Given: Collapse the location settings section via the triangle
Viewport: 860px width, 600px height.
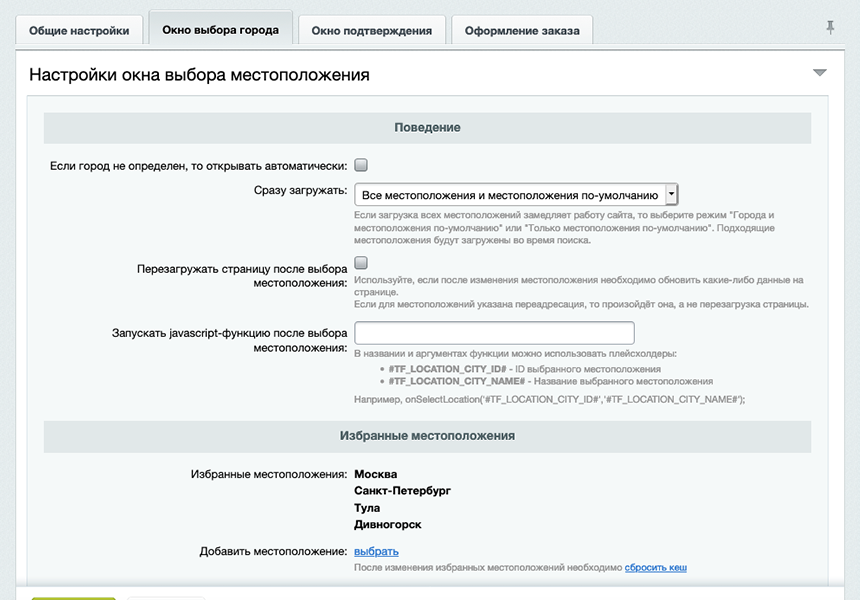Looking at the screenshot, I should click(x=820, y=72).
